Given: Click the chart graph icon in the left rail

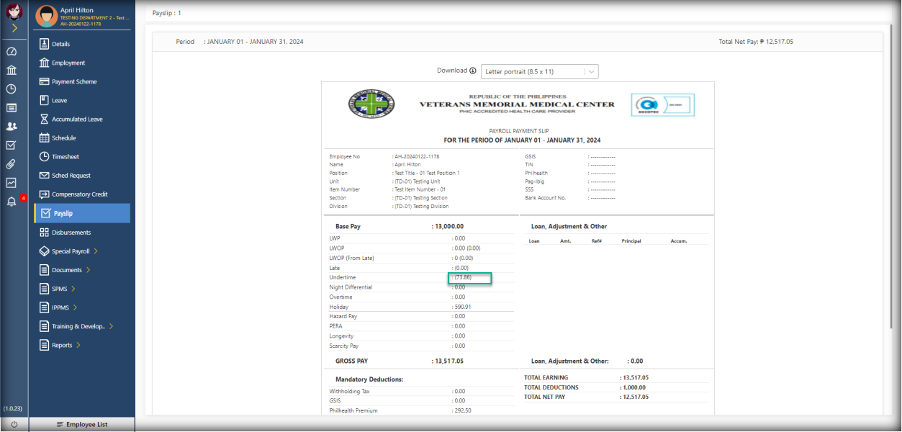Looking at the screenshot, I should coord(11,182).
